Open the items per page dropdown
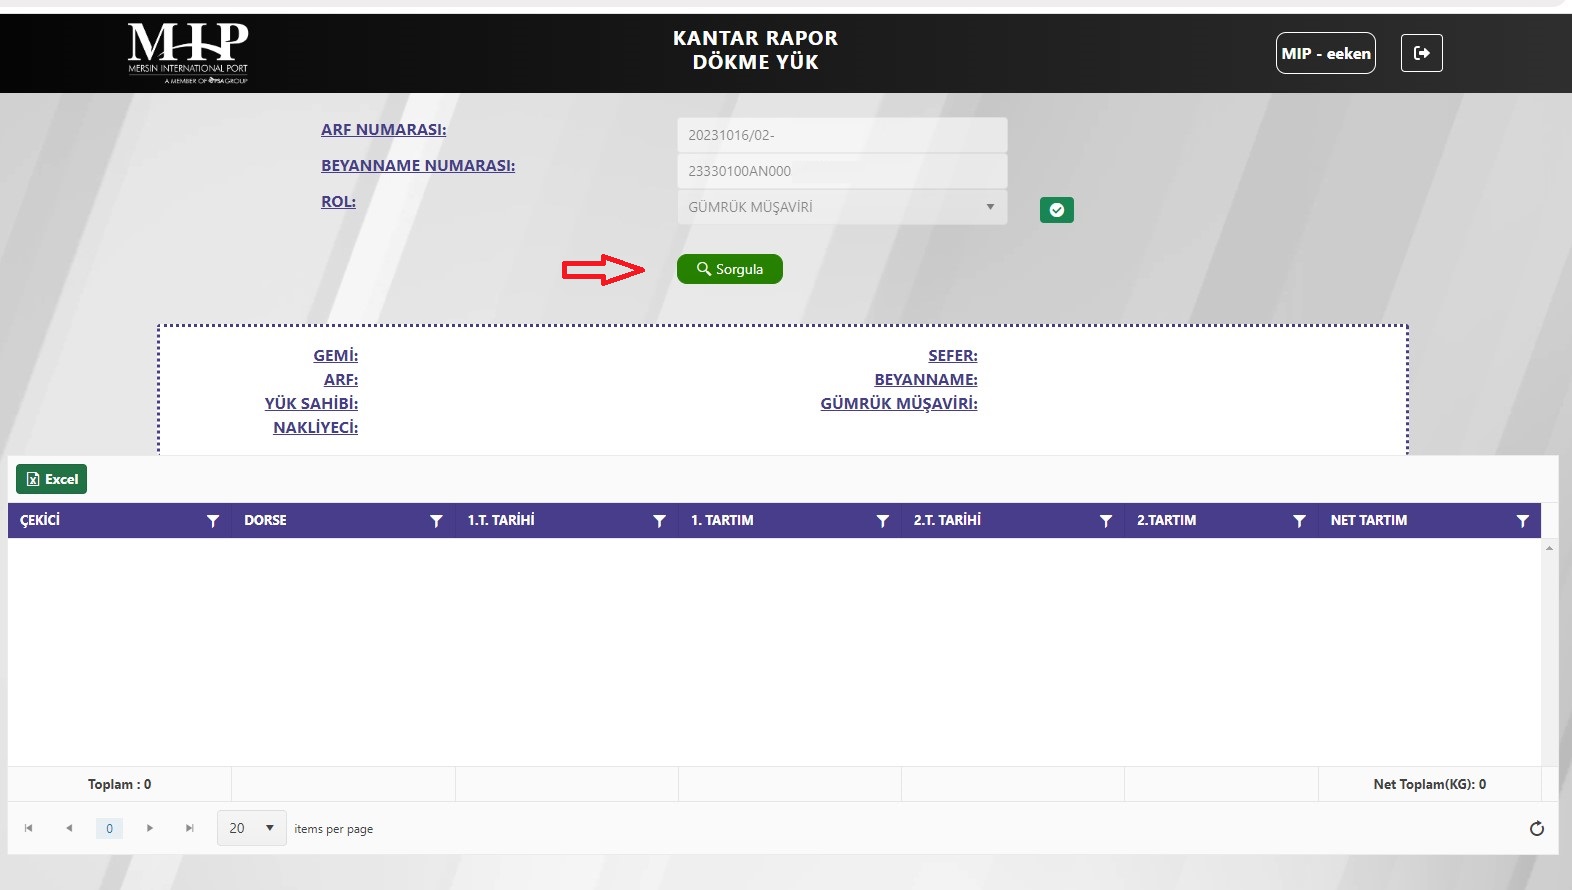This screenshot has width=1572, height=890. point(251,828)
